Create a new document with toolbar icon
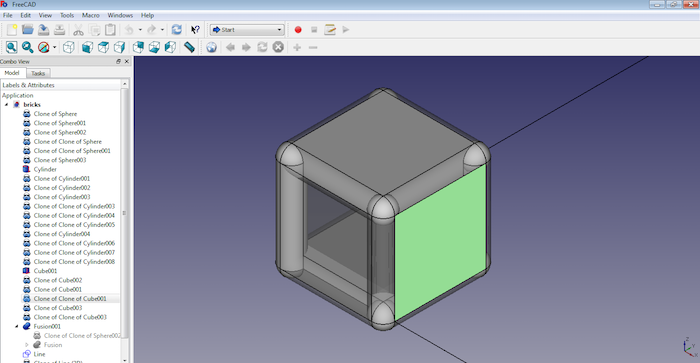The width and height of the screenshot is (700, 363). 12,30
